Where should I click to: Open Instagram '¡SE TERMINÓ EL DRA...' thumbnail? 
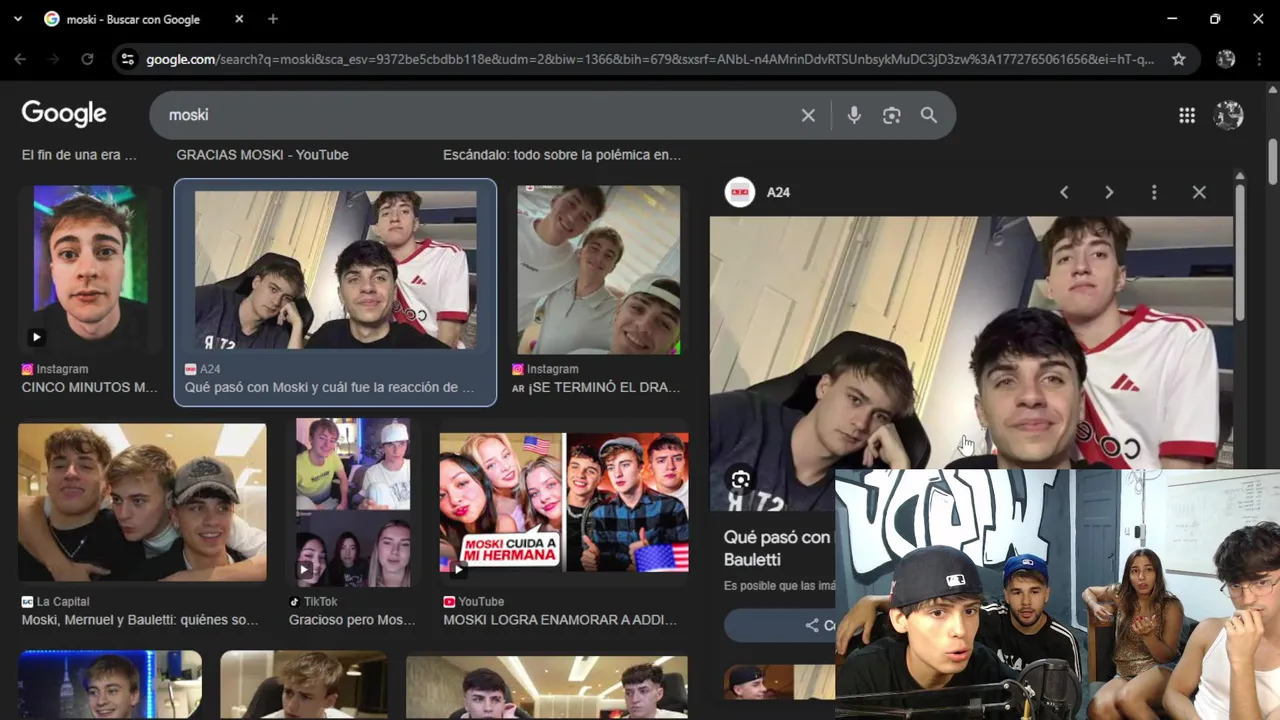pyautogui.click(x=598, y=270)
